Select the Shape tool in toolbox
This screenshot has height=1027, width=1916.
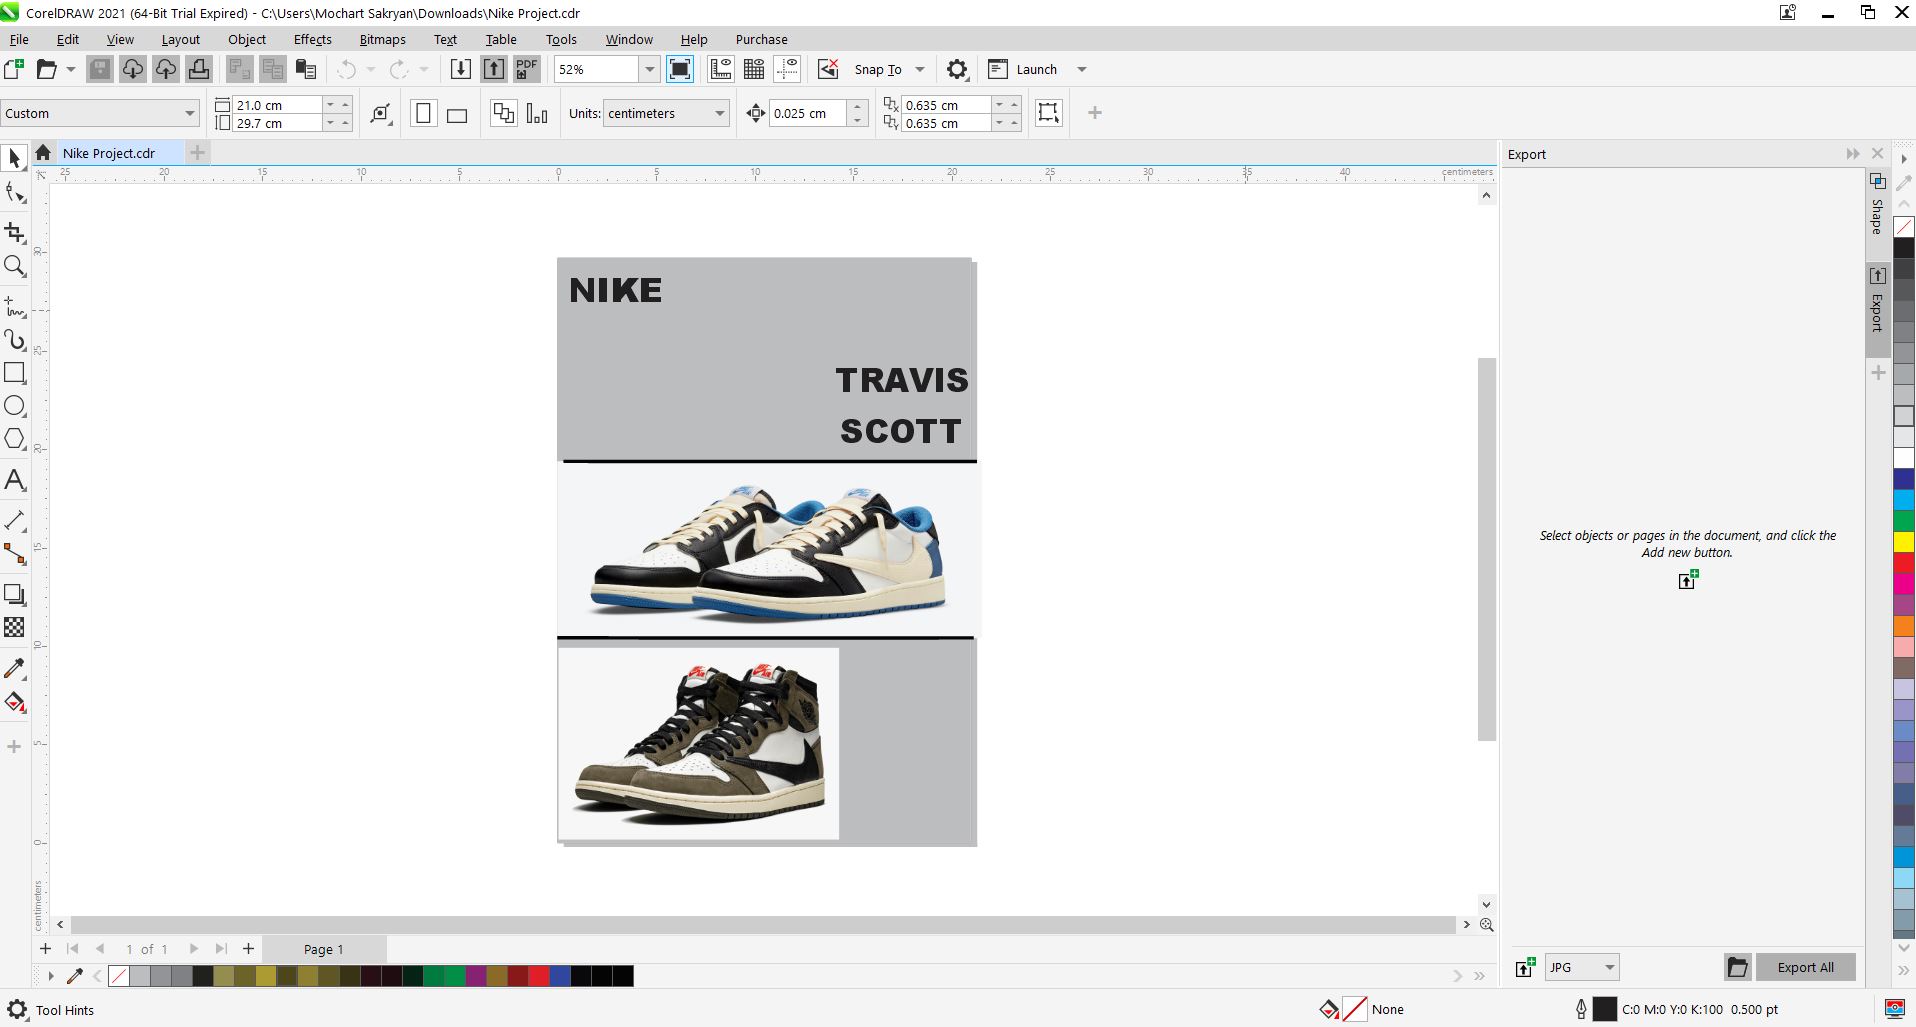[x=14, y=194]
